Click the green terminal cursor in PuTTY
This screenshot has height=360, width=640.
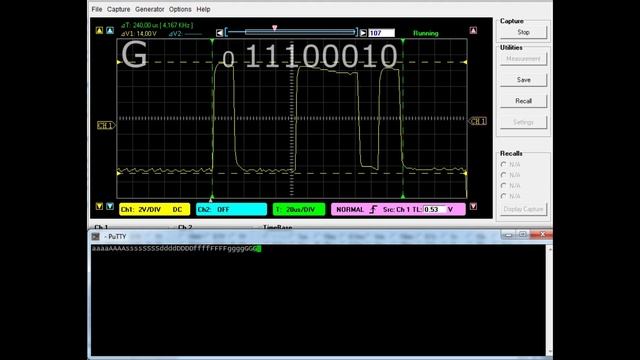click(x=258, y=248)
